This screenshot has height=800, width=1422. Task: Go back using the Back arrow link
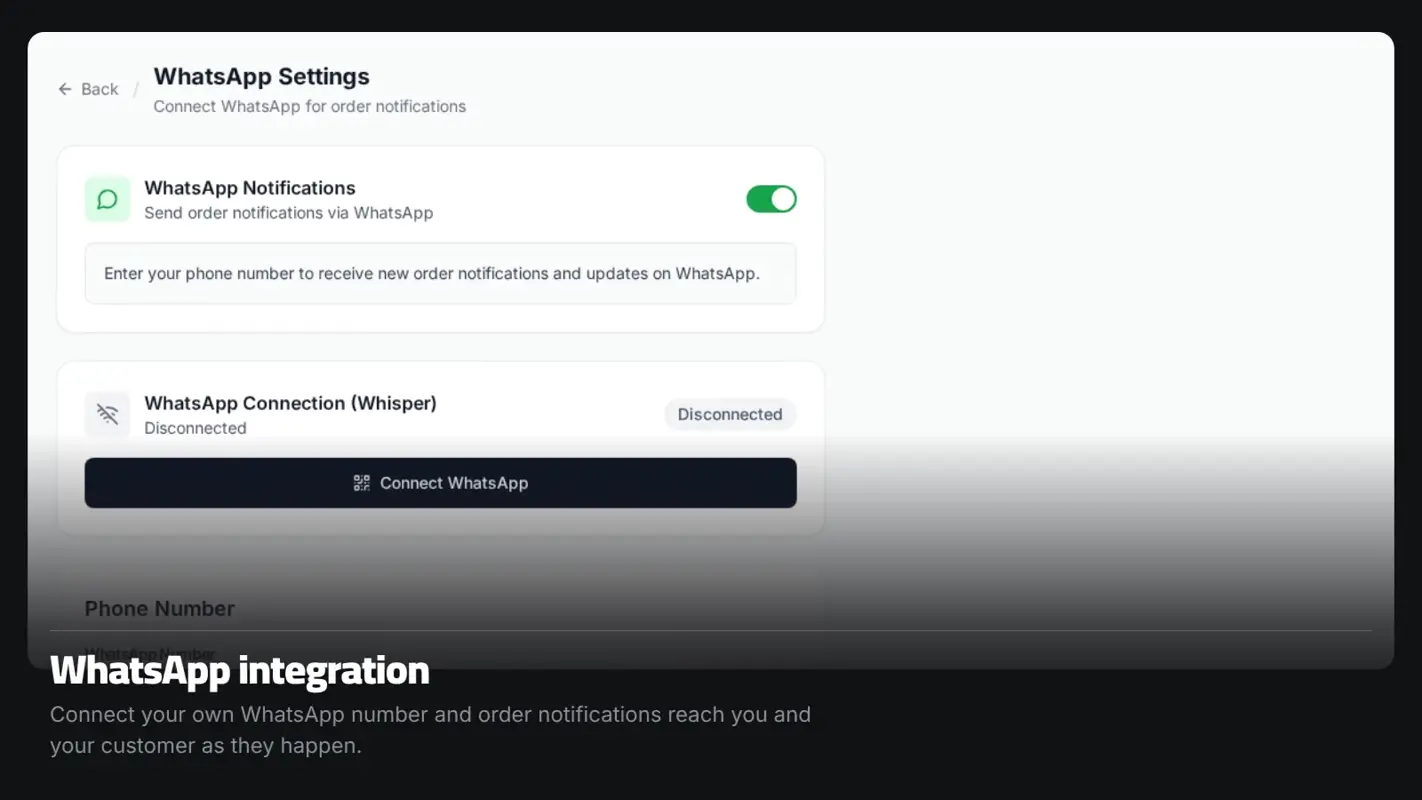88,89
